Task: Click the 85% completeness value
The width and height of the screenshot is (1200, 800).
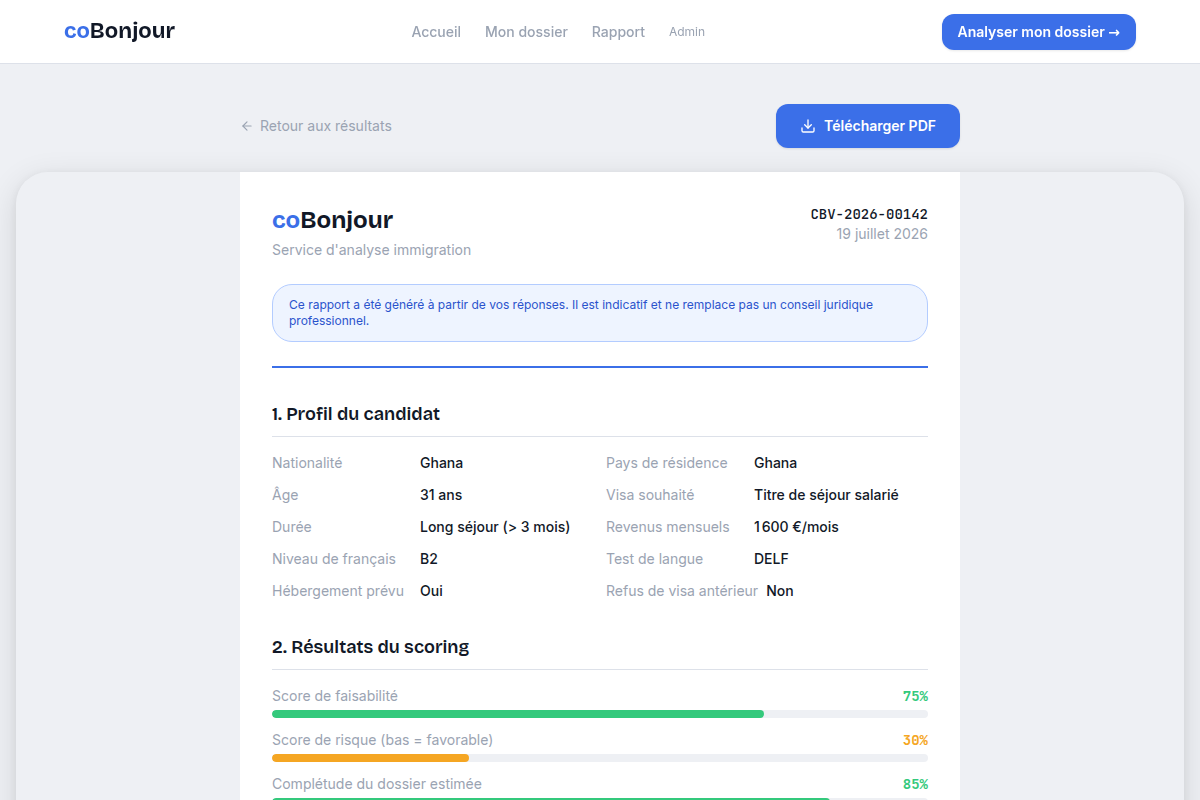Action: pyautogui.click(x=915, y=784)
